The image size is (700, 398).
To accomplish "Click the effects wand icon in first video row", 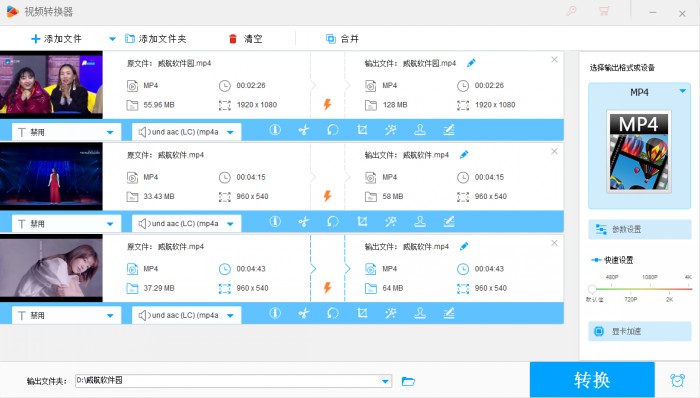I will pos(391,130).
